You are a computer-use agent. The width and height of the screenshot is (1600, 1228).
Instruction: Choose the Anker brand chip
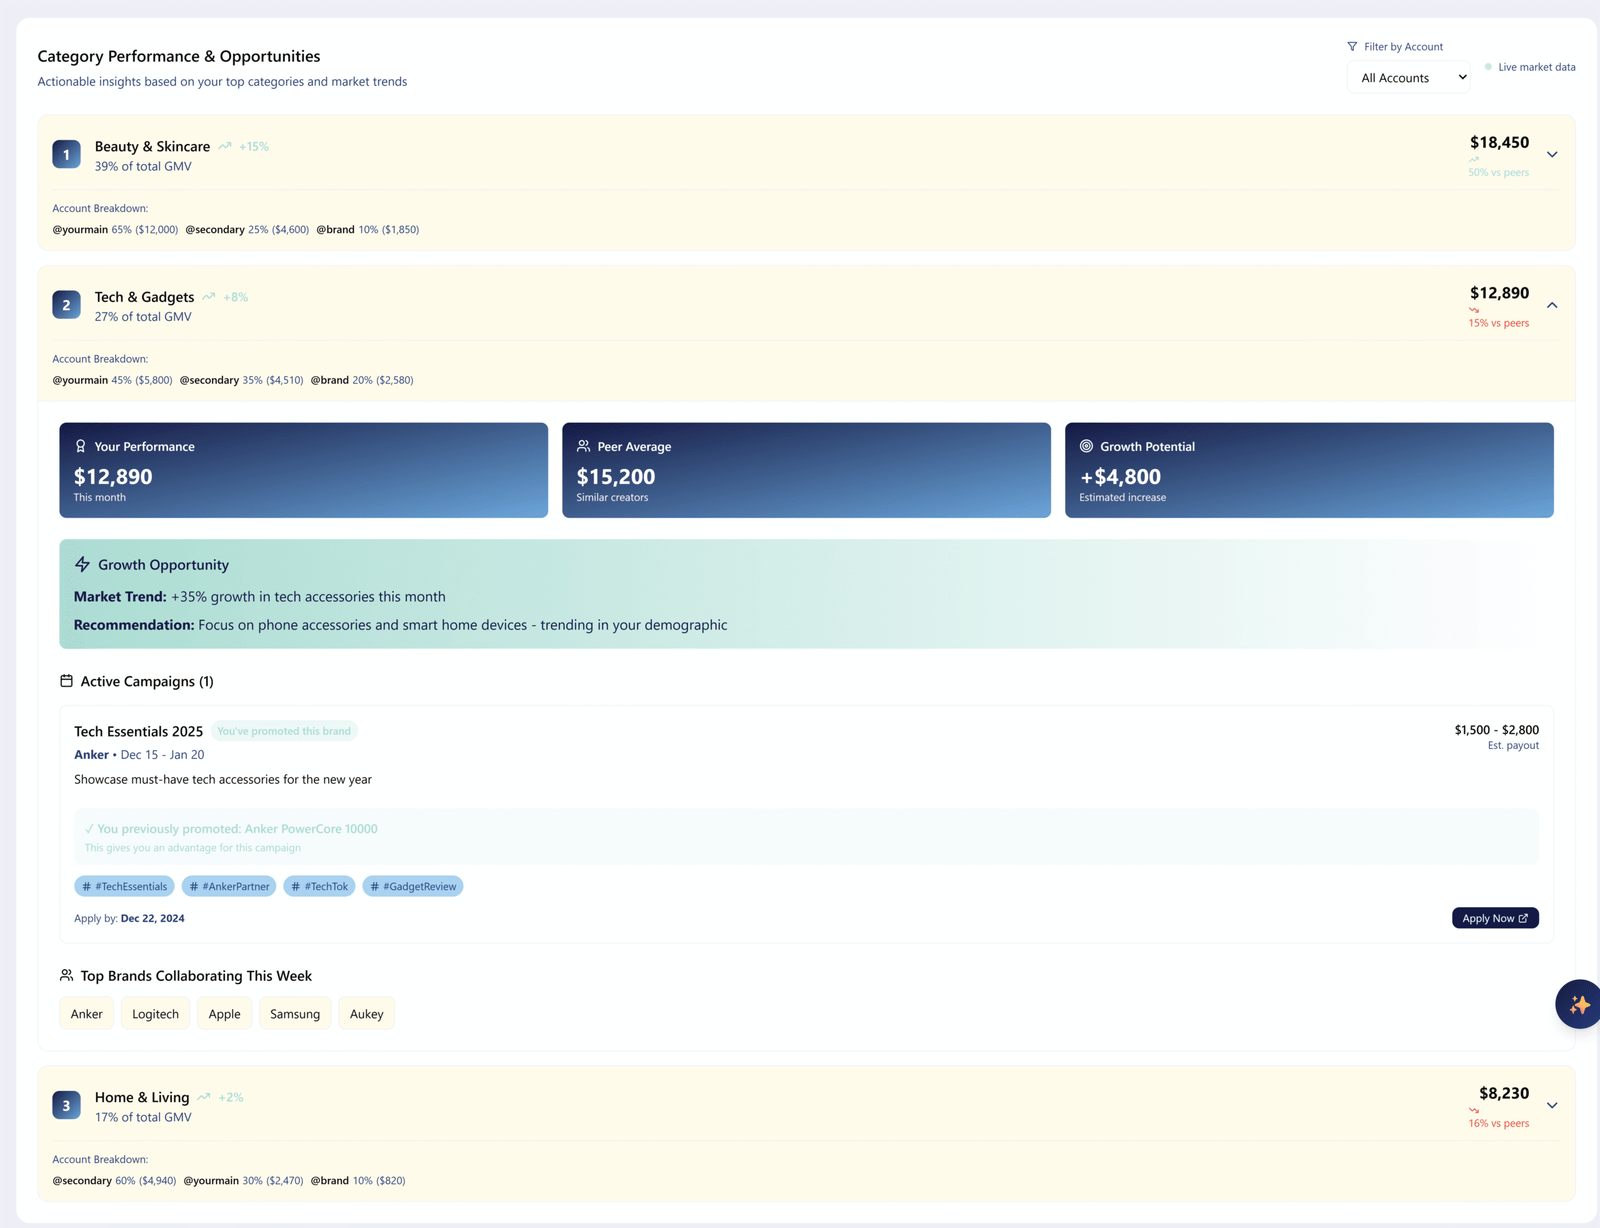(87, 1013)
